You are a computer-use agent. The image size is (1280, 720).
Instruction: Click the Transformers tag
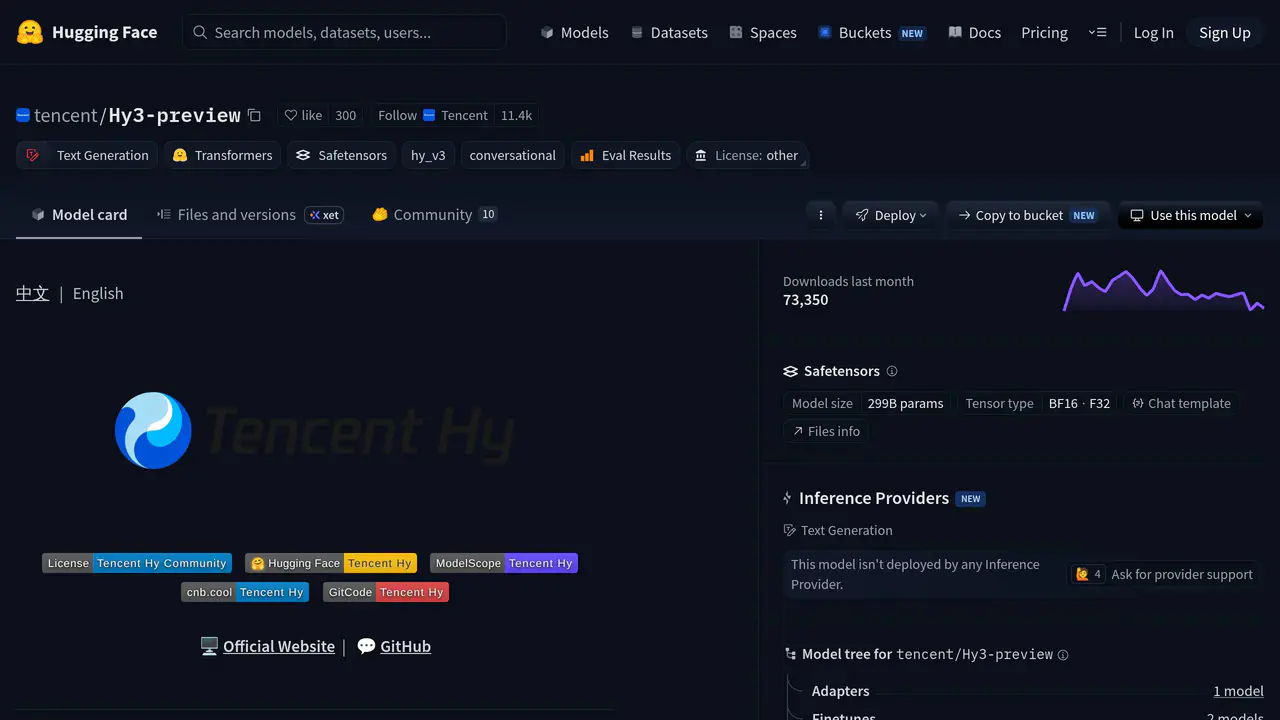click(222, 155)
